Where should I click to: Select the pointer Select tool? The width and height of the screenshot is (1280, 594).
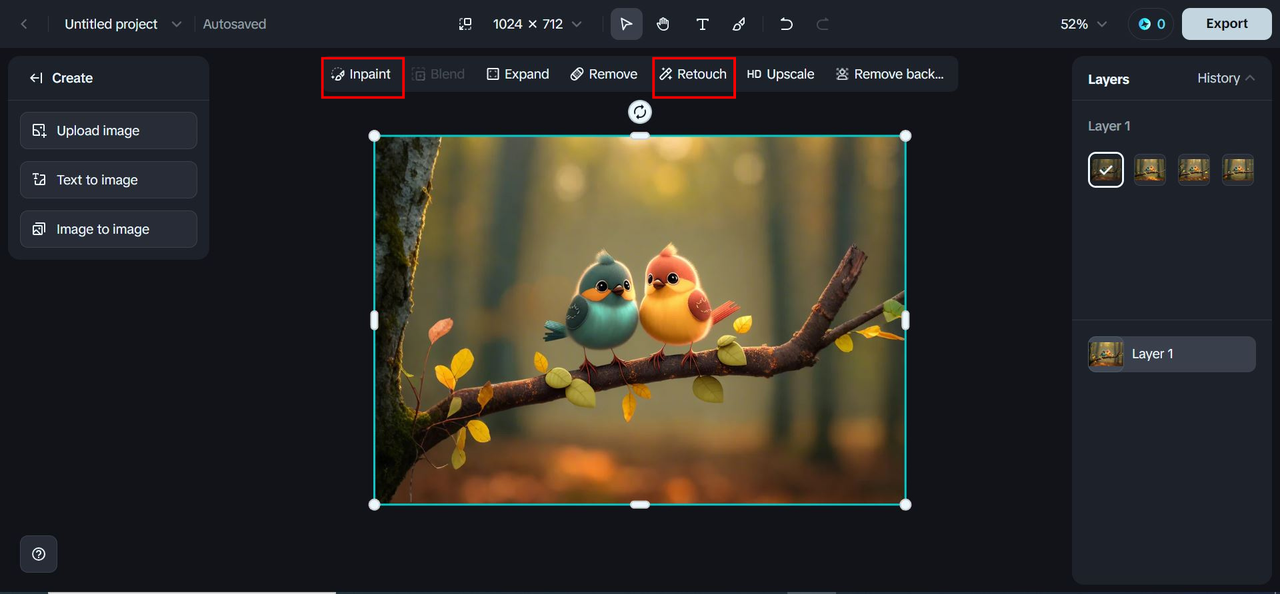coord(627,24)
